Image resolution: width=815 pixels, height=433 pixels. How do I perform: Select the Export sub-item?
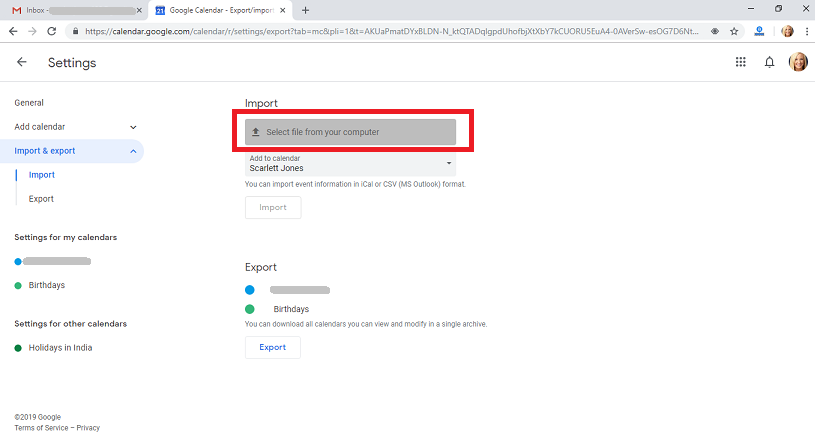click(x=41, y=199)
